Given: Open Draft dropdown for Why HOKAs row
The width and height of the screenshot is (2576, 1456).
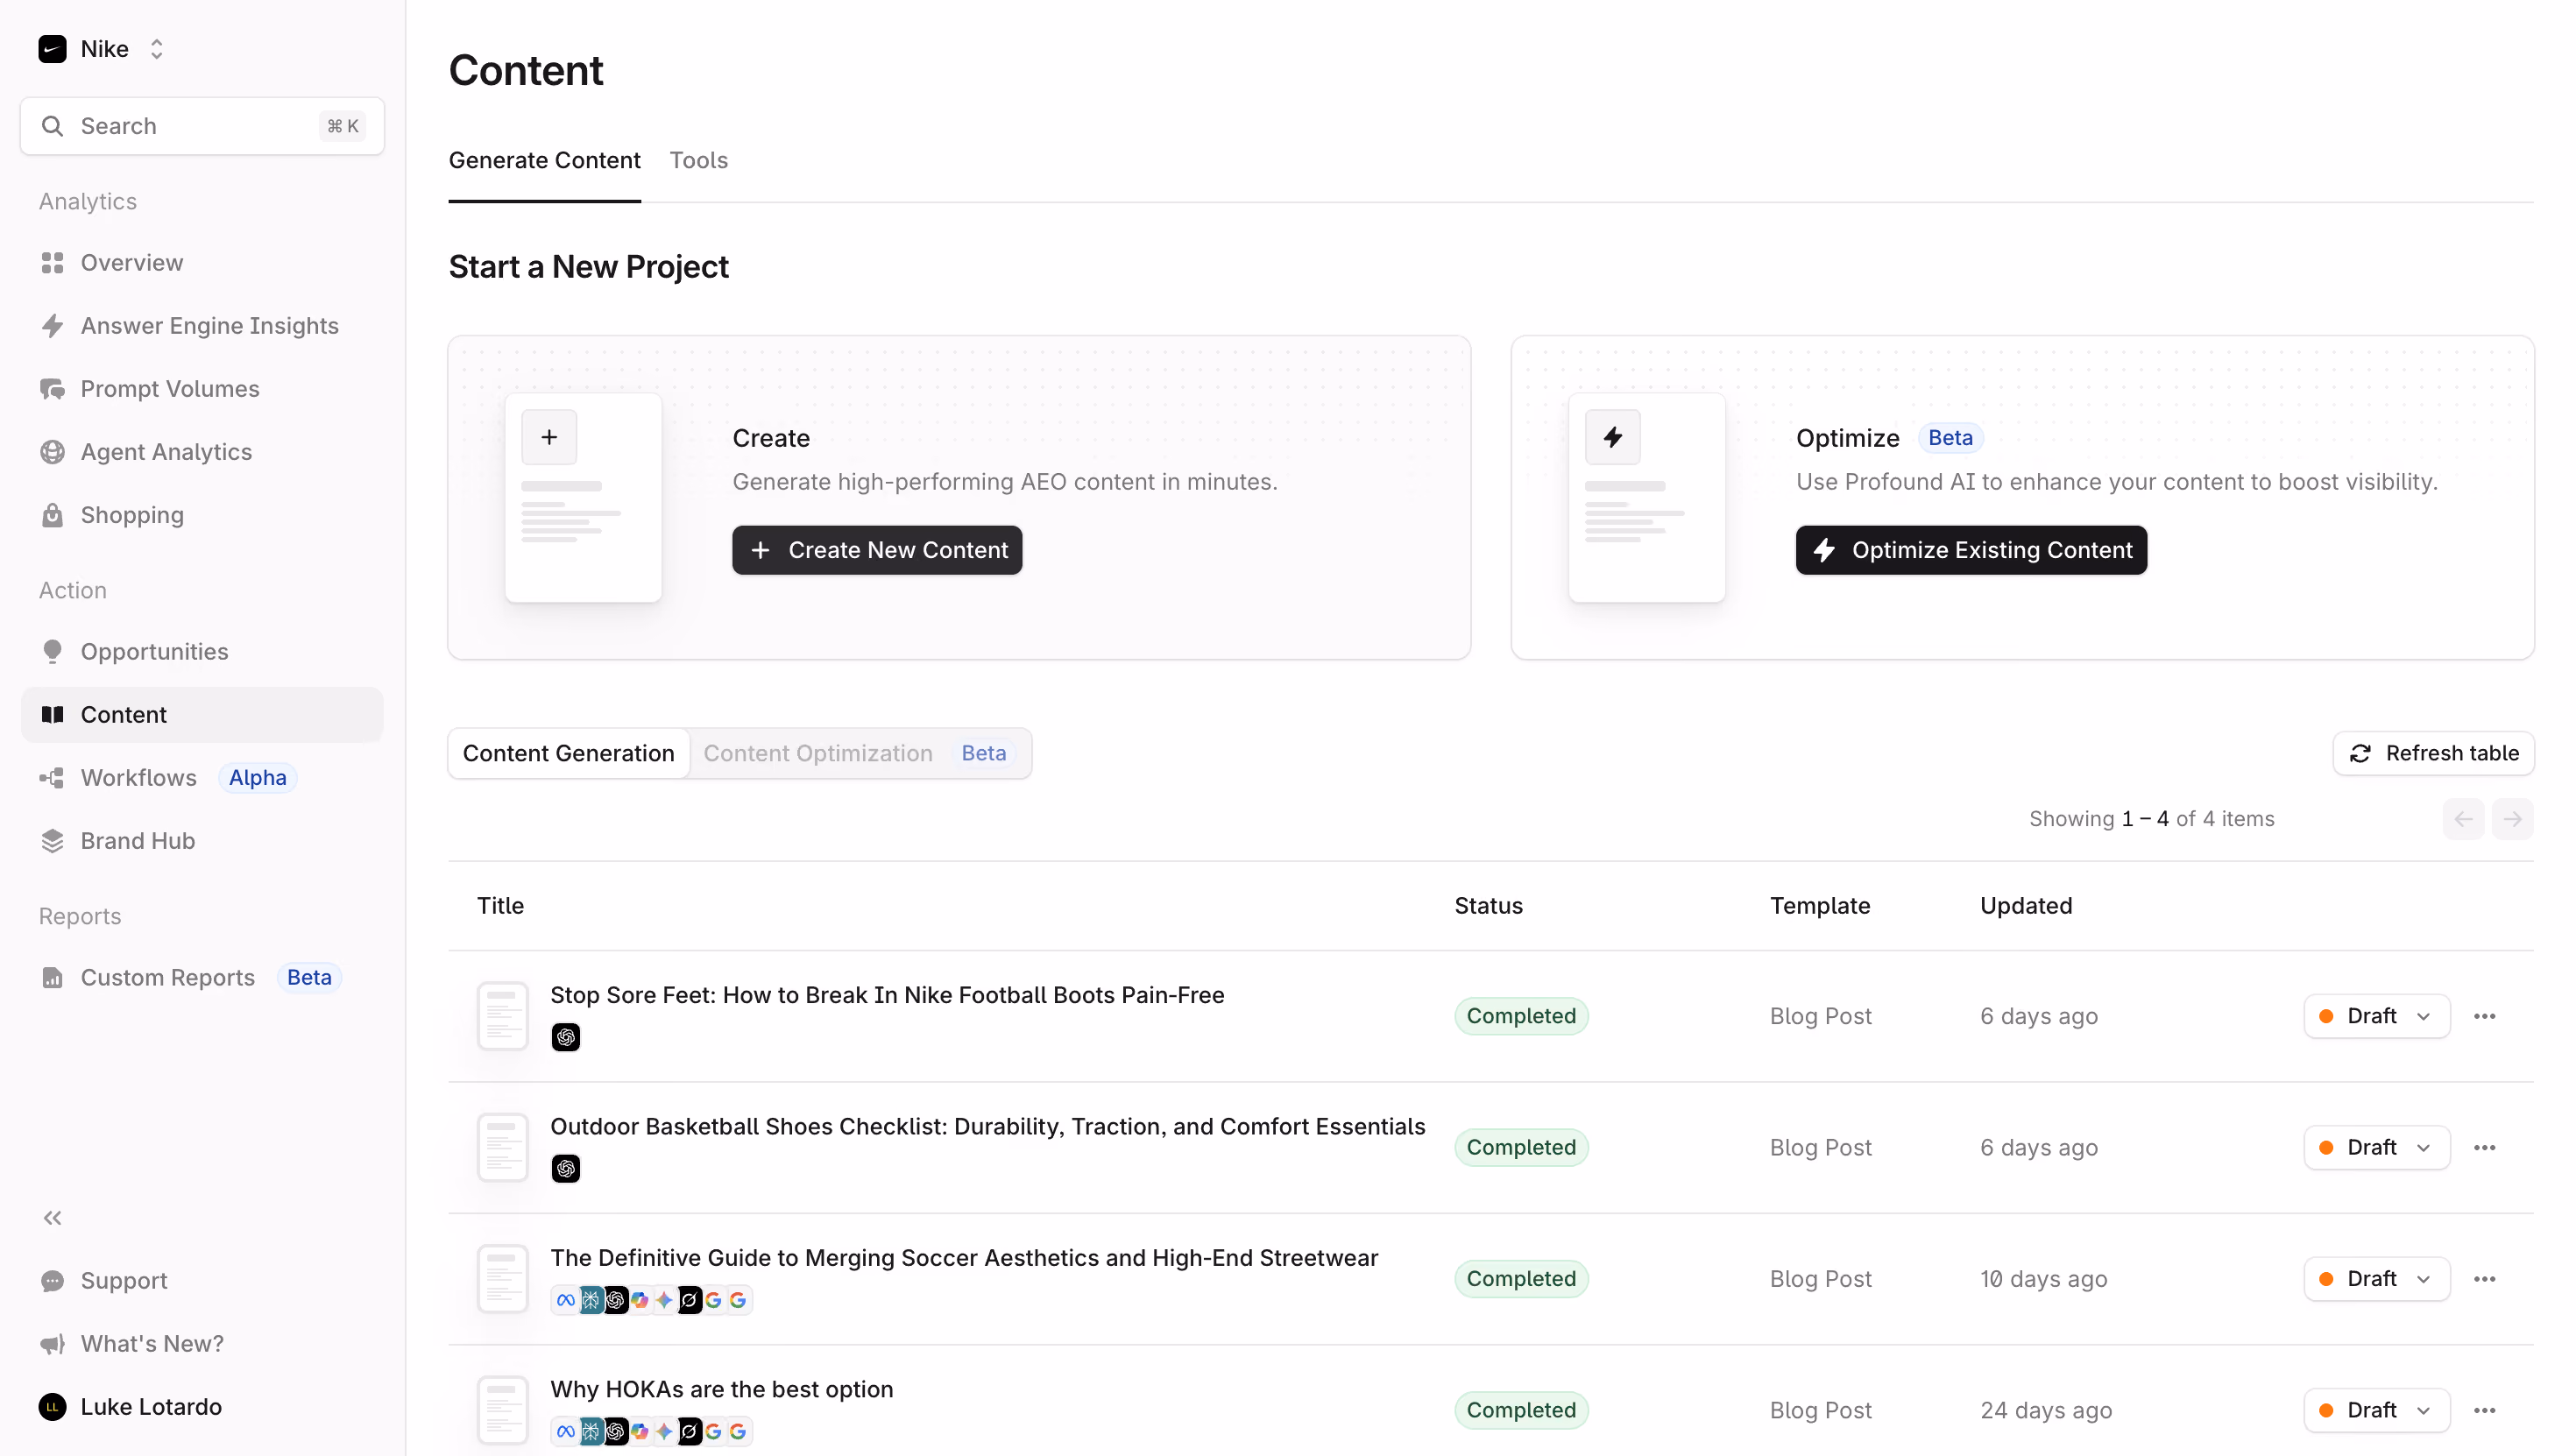Looking at the screenshot, I should click(x=2376, y=1410).
